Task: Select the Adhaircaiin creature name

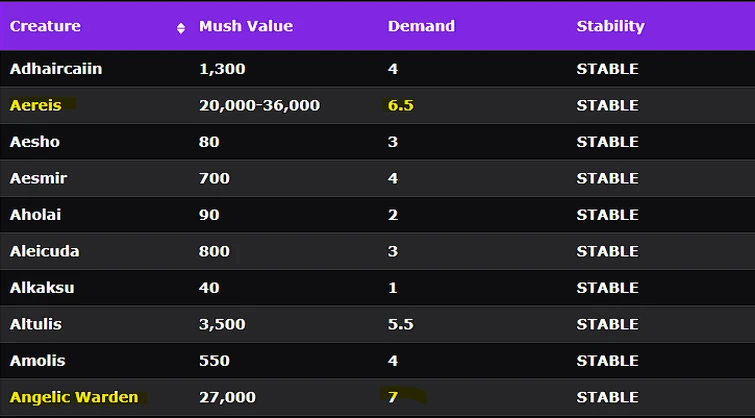Action: [56, 69]
